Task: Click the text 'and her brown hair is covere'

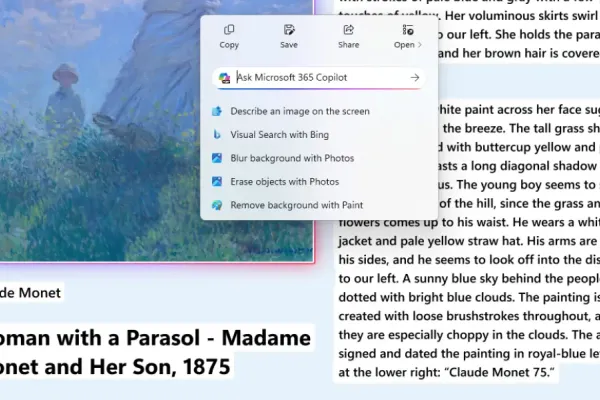Action: click(519, 53)
